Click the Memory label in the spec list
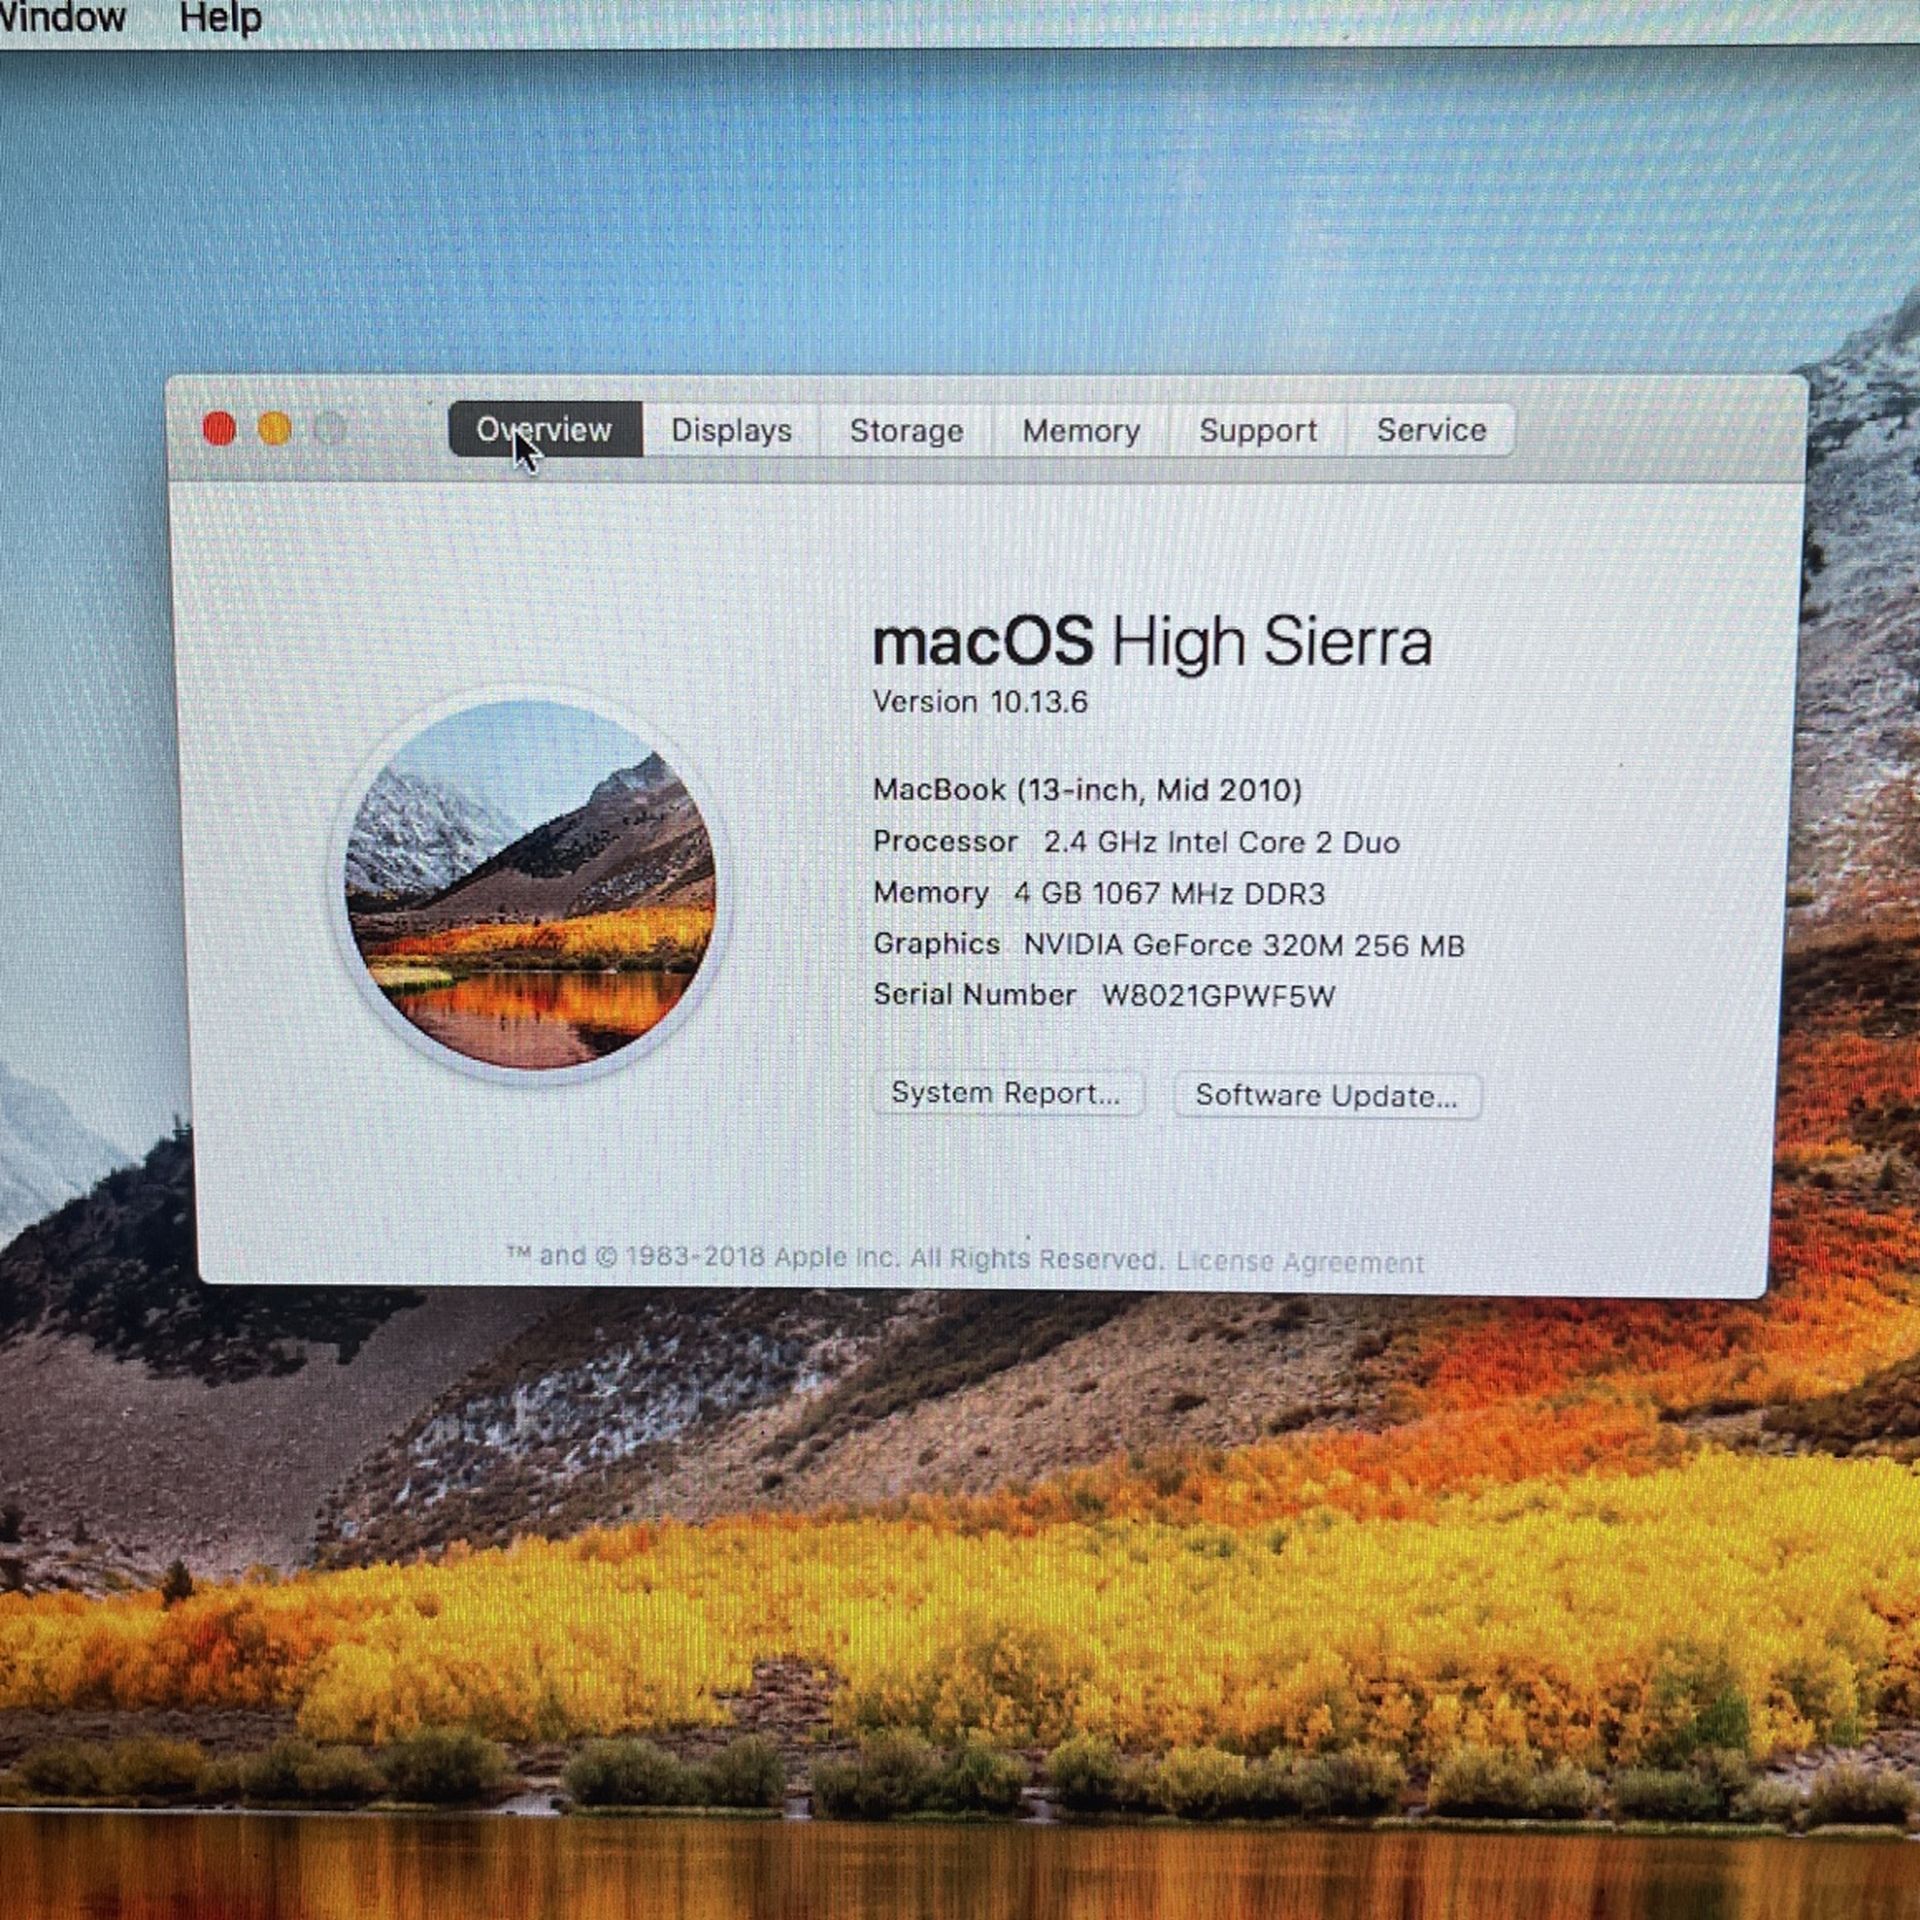The image size is (1920, 1920). point(930,892)
